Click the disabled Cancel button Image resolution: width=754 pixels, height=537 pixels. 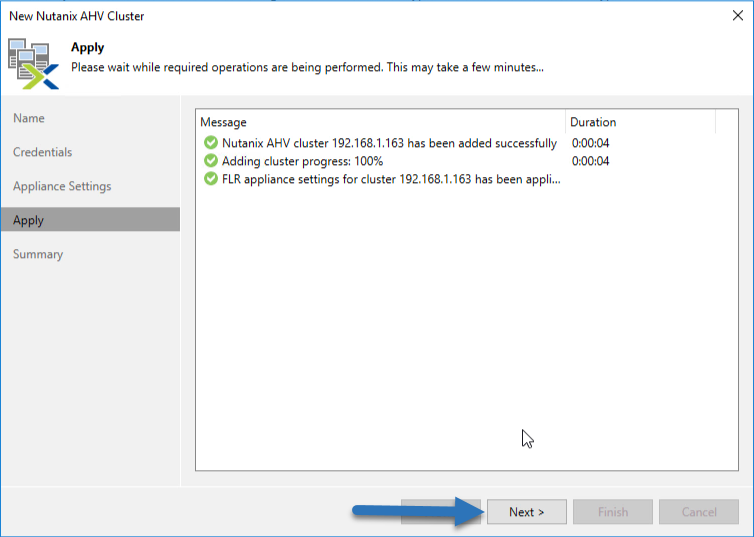click(x=699, y=512)
